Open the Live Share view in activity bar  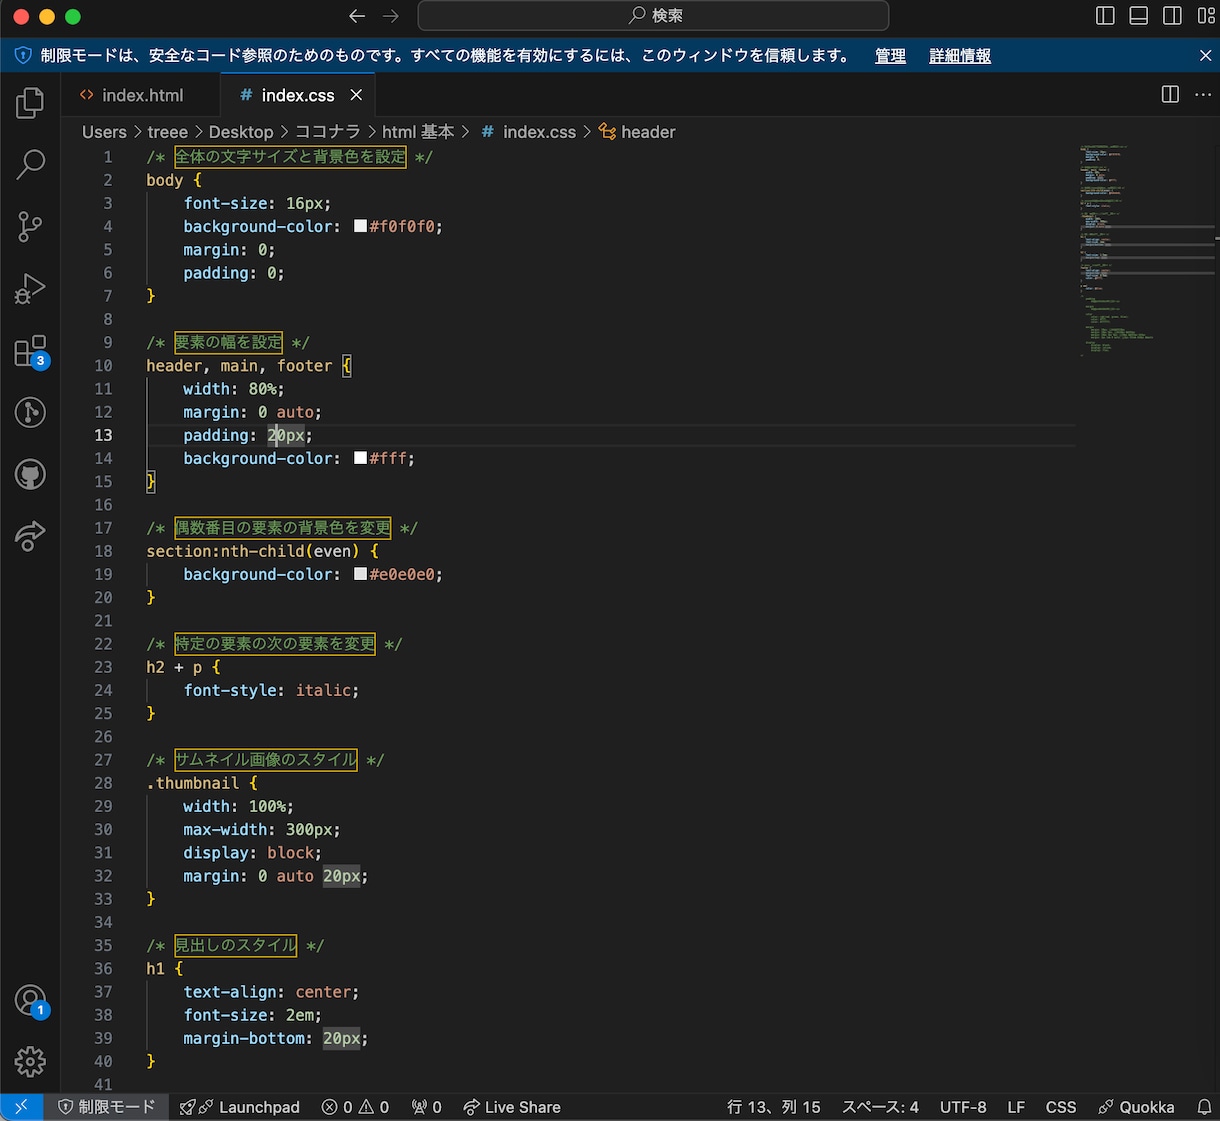[30, 536]
